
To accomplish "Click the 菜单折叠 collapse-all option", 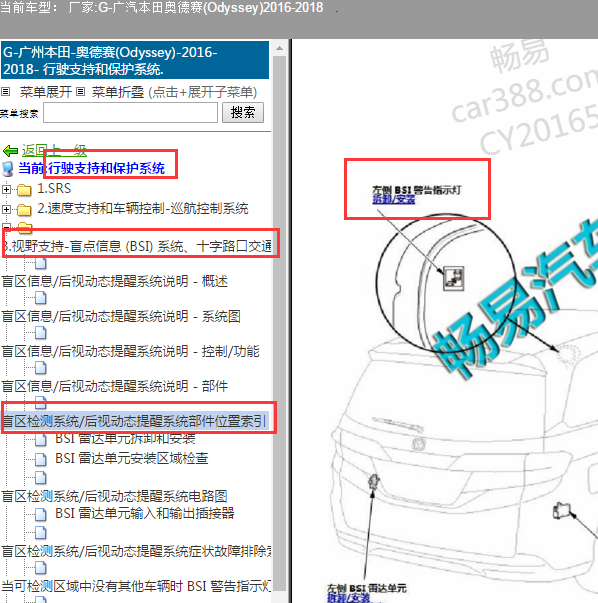I will coord(118,92).
